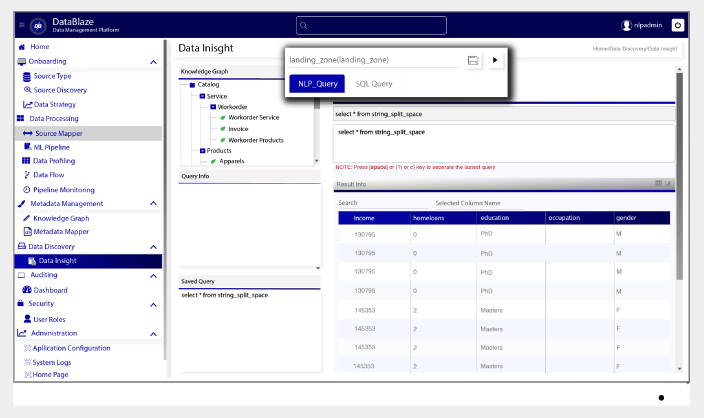This screenshot has width=704, height=418.
Task: Click the nlpadmin user avatar icon
Action: 626,25
